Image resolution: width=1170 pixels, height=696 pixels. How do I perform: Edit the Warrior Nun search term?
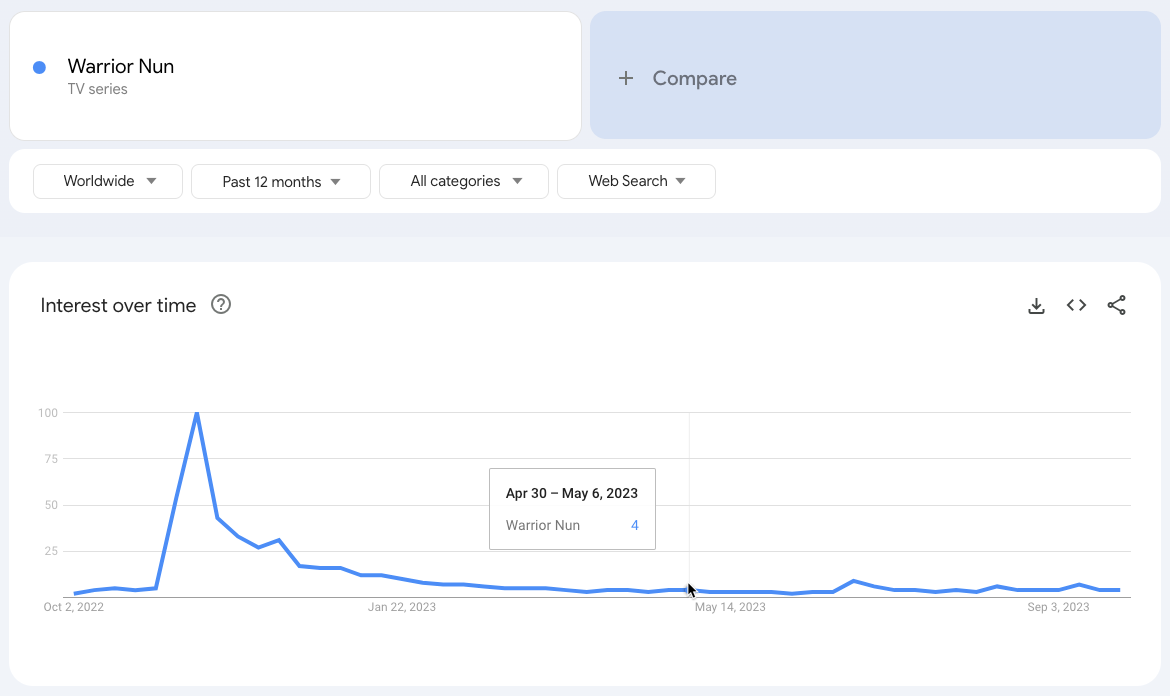point(121,66)
